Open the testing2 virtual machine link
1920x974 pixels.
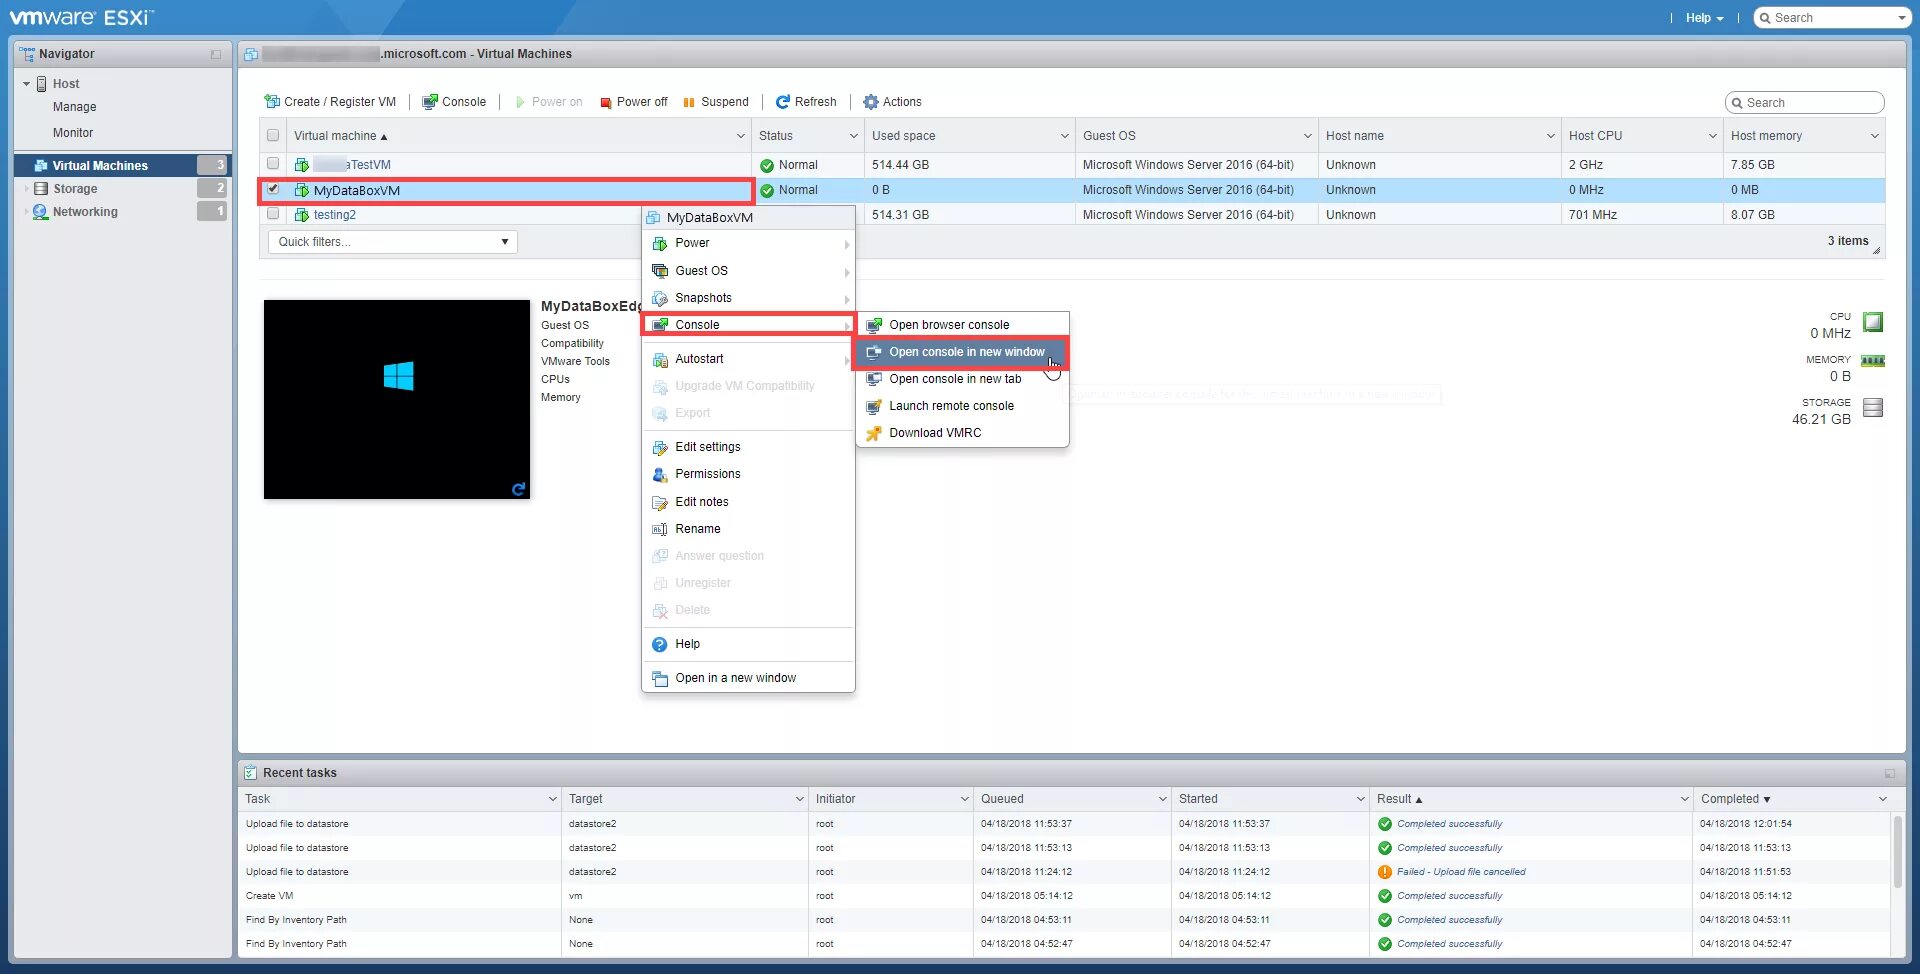point(335,215)
